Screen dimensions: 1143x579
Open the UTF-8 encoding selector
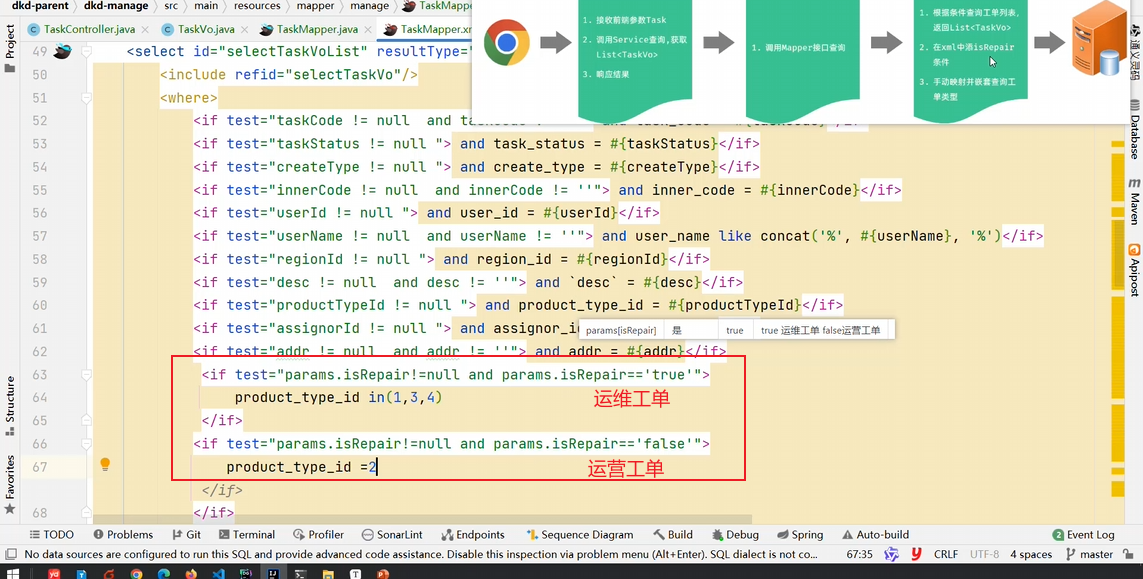[984, 554]
